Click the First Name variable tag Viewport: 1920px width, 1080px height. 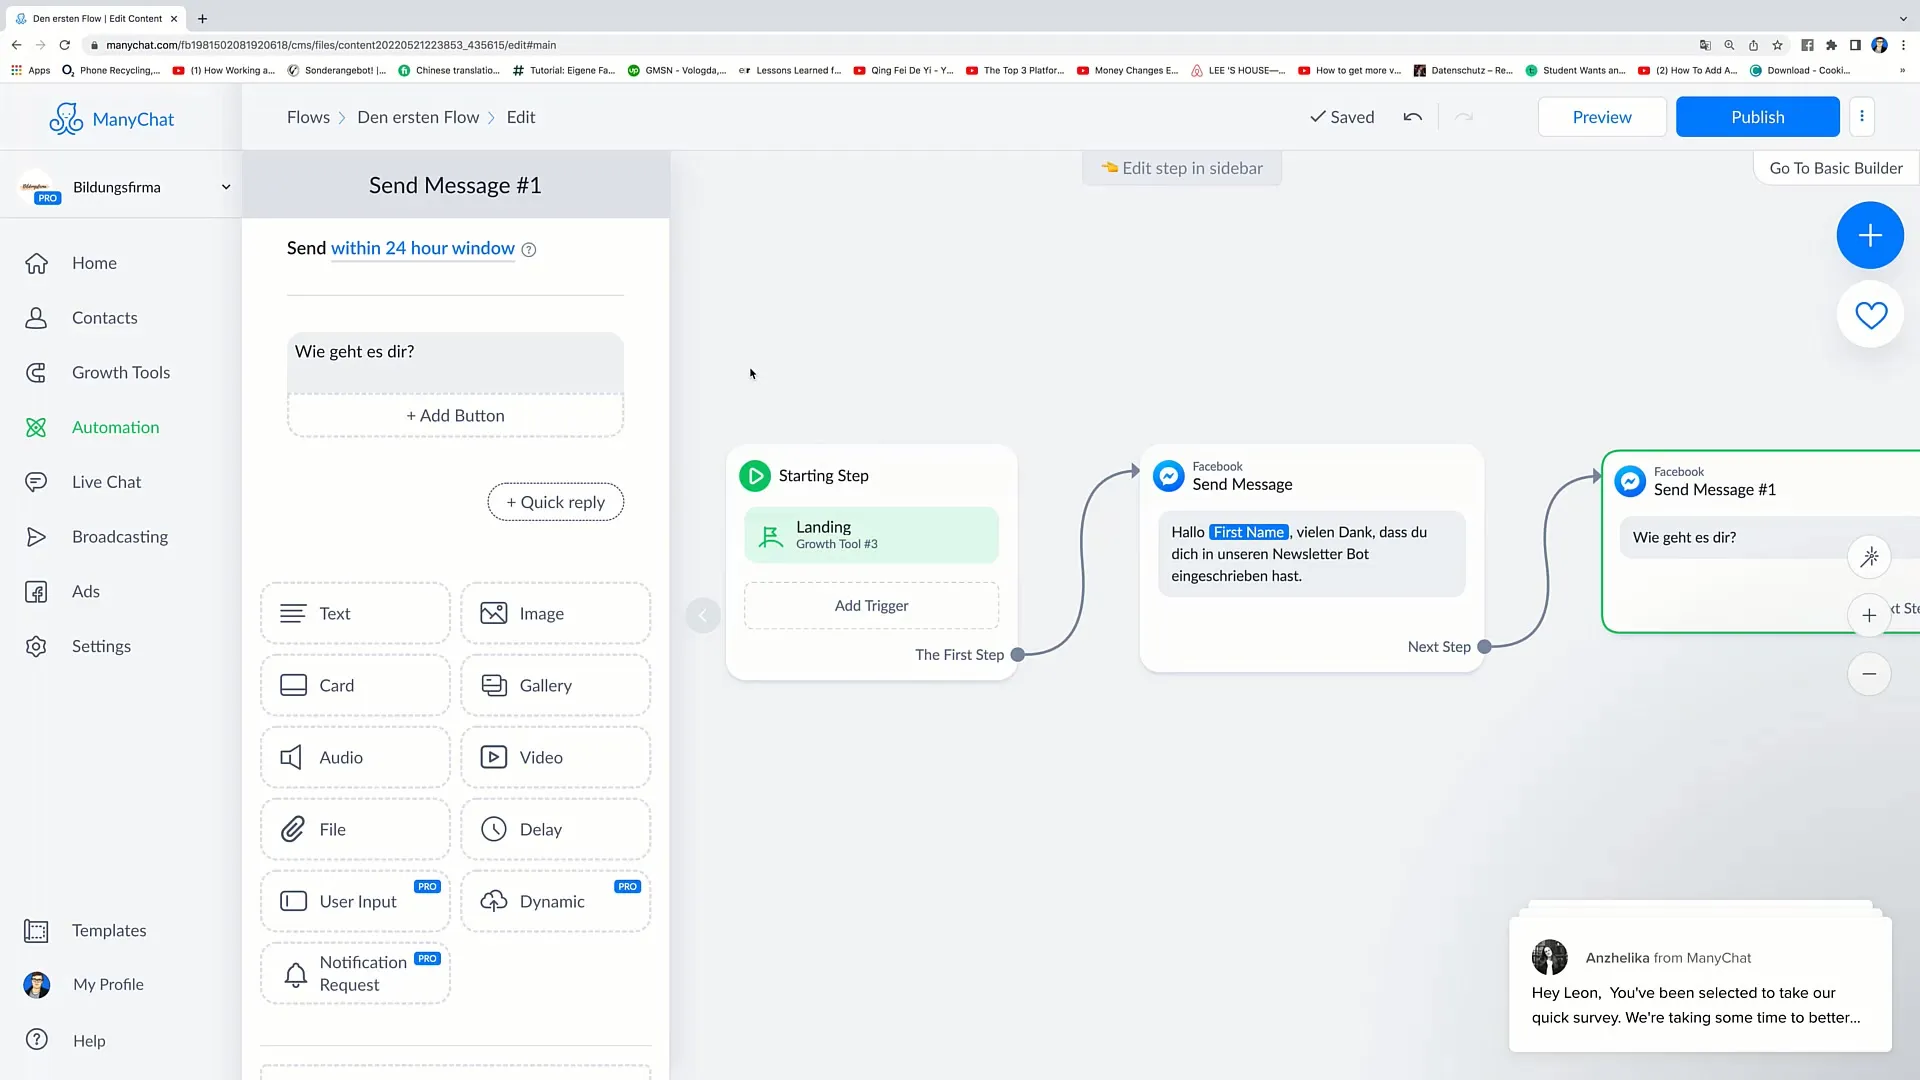[x=1248, y=533]
